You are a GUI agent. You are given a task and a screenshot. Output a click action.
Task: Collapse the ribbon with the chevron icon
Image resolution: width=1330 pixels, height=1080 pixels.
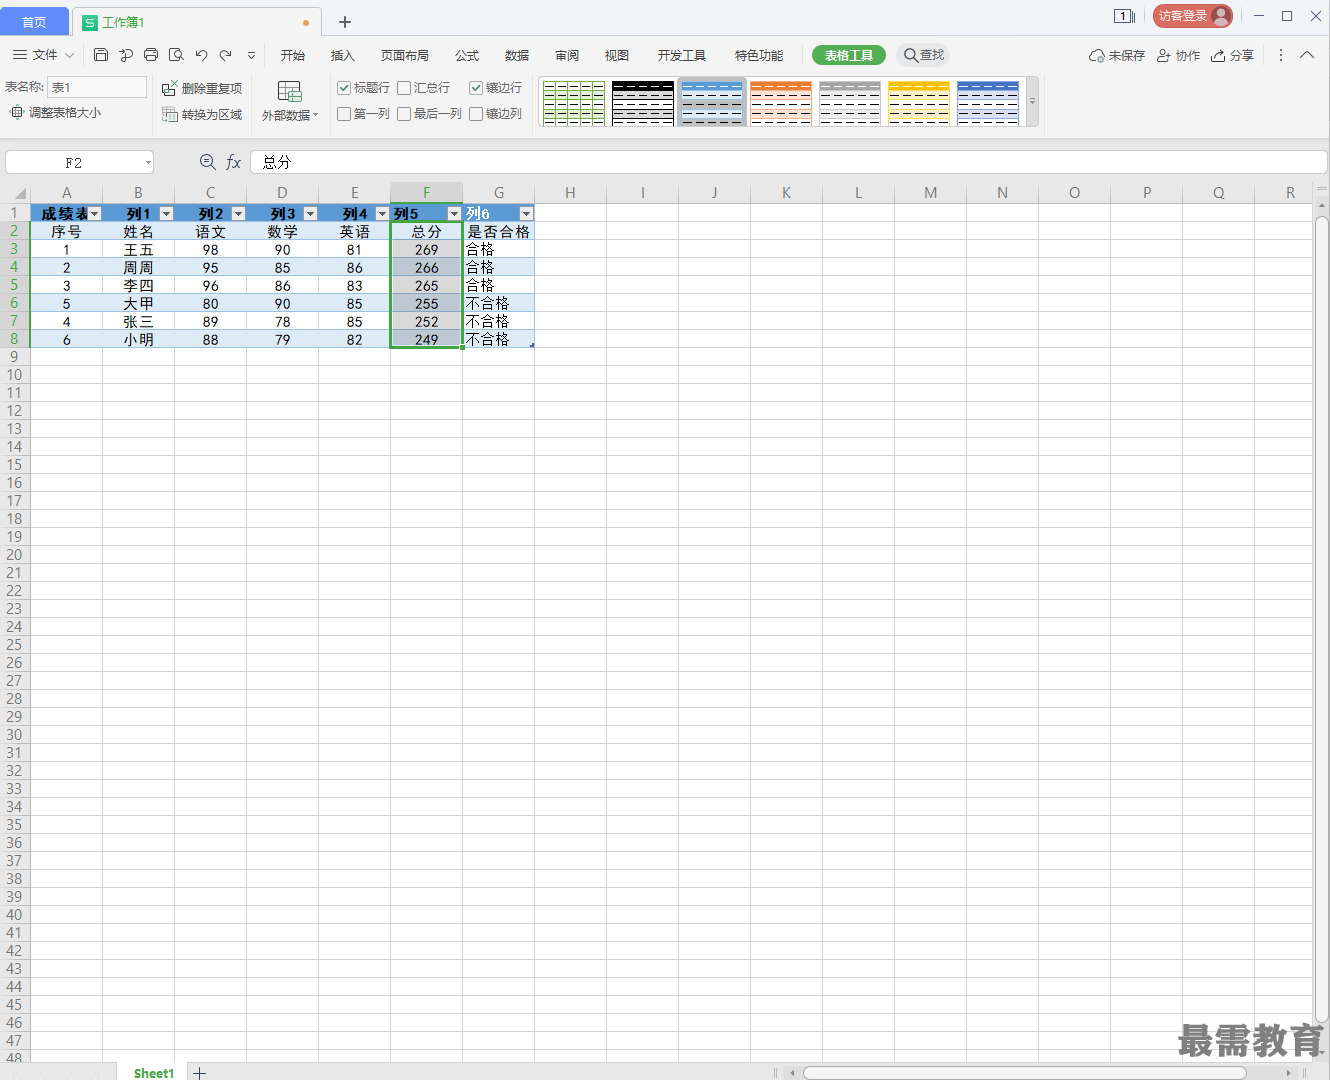pyautogui.click(x=1307, y=55)
